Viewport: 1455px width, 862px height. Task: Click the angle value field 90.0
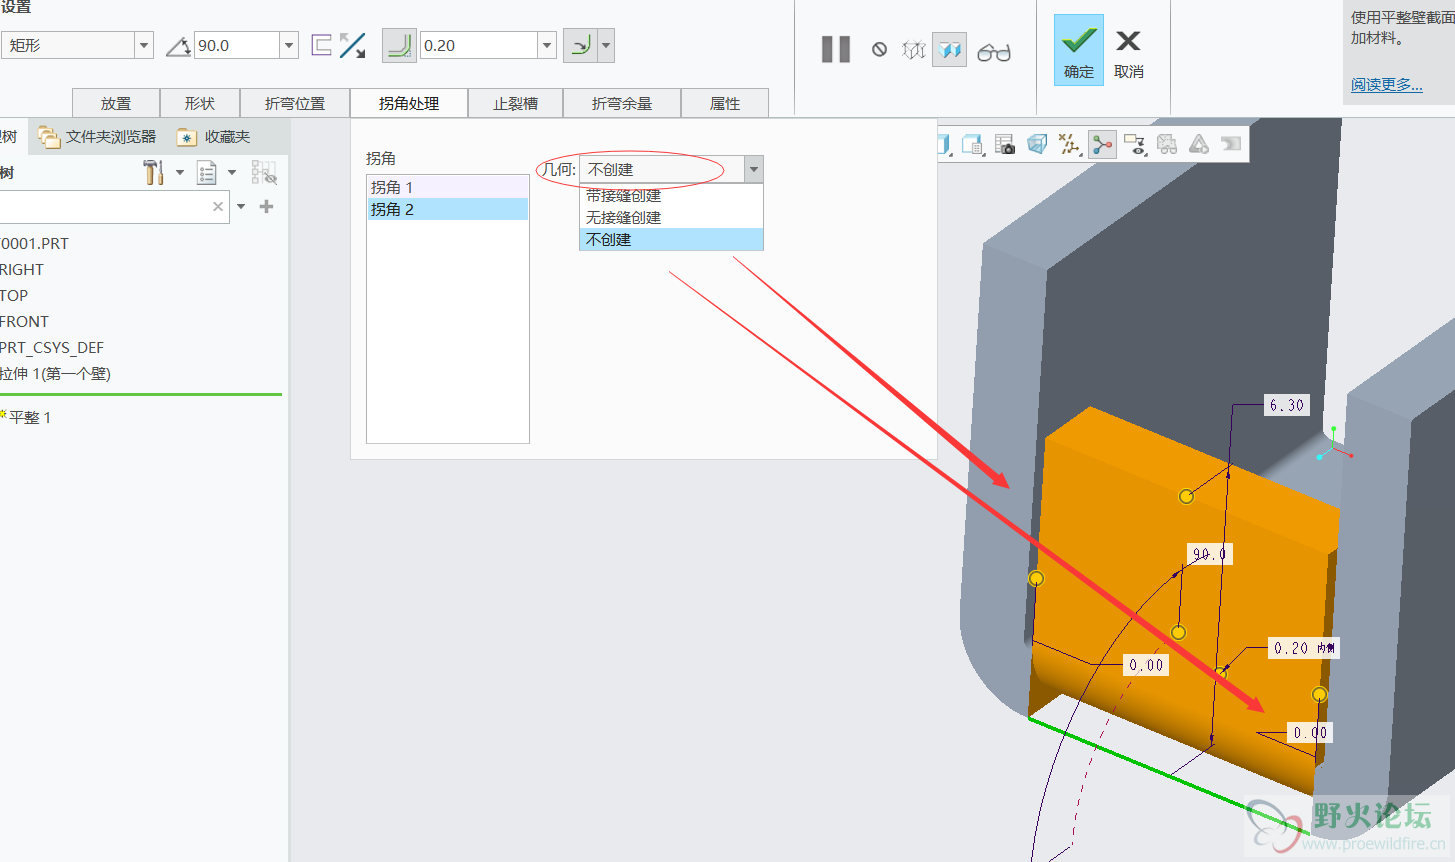pos(237,45)
